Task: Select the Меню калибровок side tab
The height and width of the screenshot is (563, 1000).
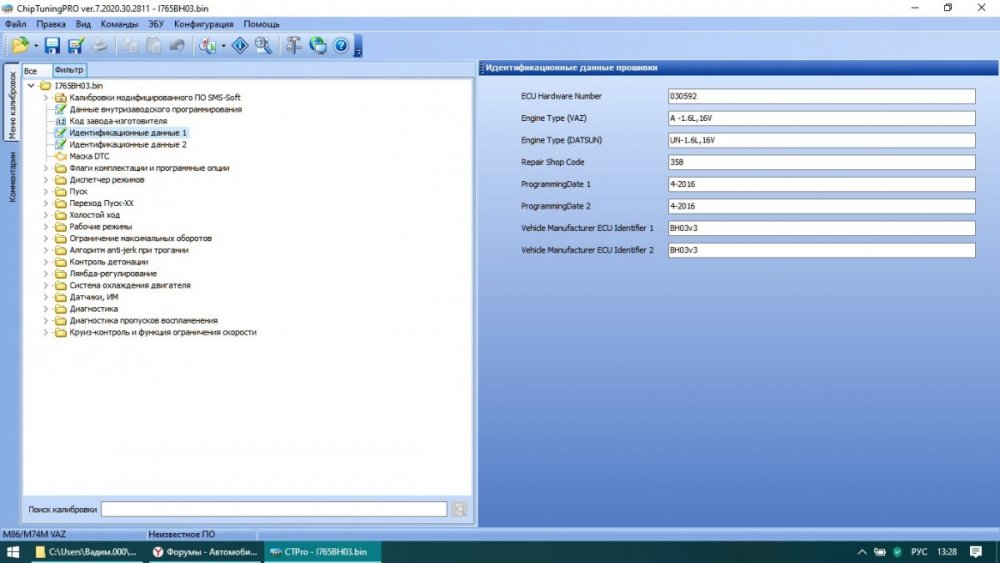Action: tap(11, 103)
